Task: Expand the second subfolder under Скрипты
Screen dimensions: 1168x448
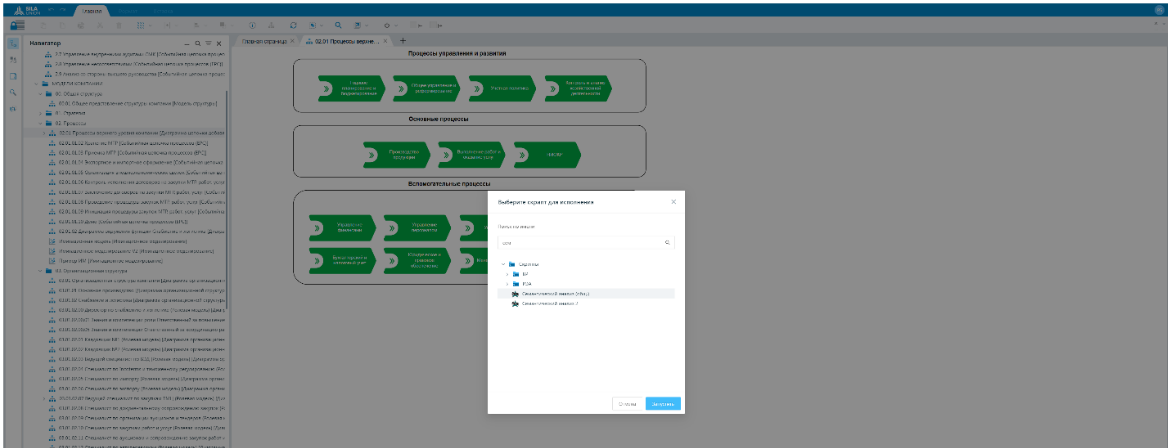Action: [x=508, y=284]
